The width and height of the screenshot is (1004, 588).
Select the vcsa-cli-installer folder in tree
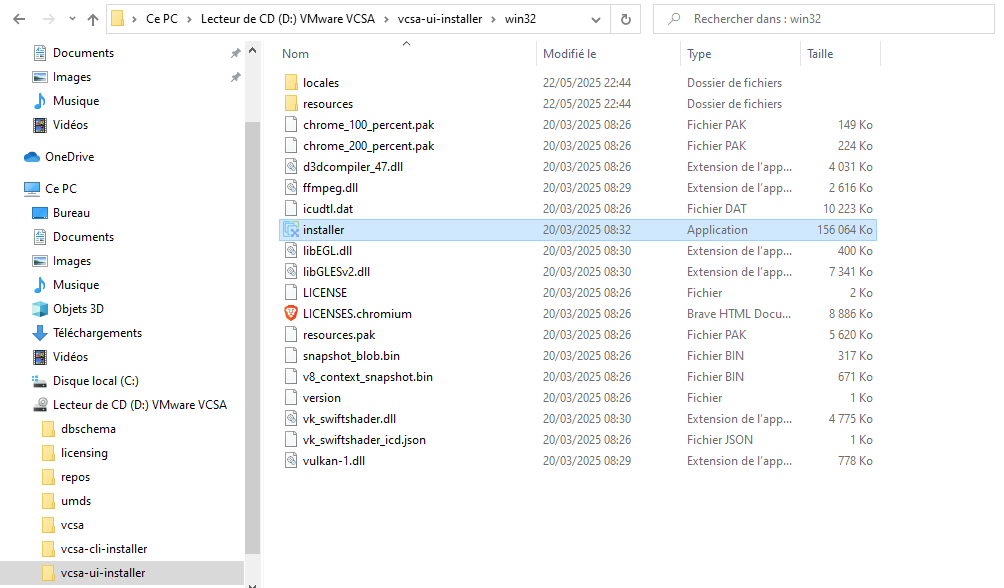pos(104,549)
